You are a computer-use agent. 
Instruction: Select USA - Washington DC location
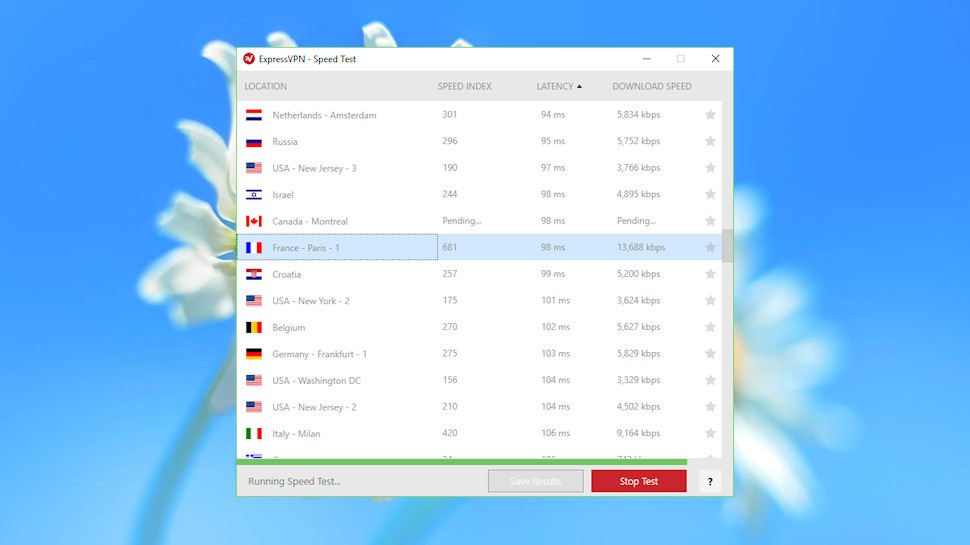click(479, 380)
